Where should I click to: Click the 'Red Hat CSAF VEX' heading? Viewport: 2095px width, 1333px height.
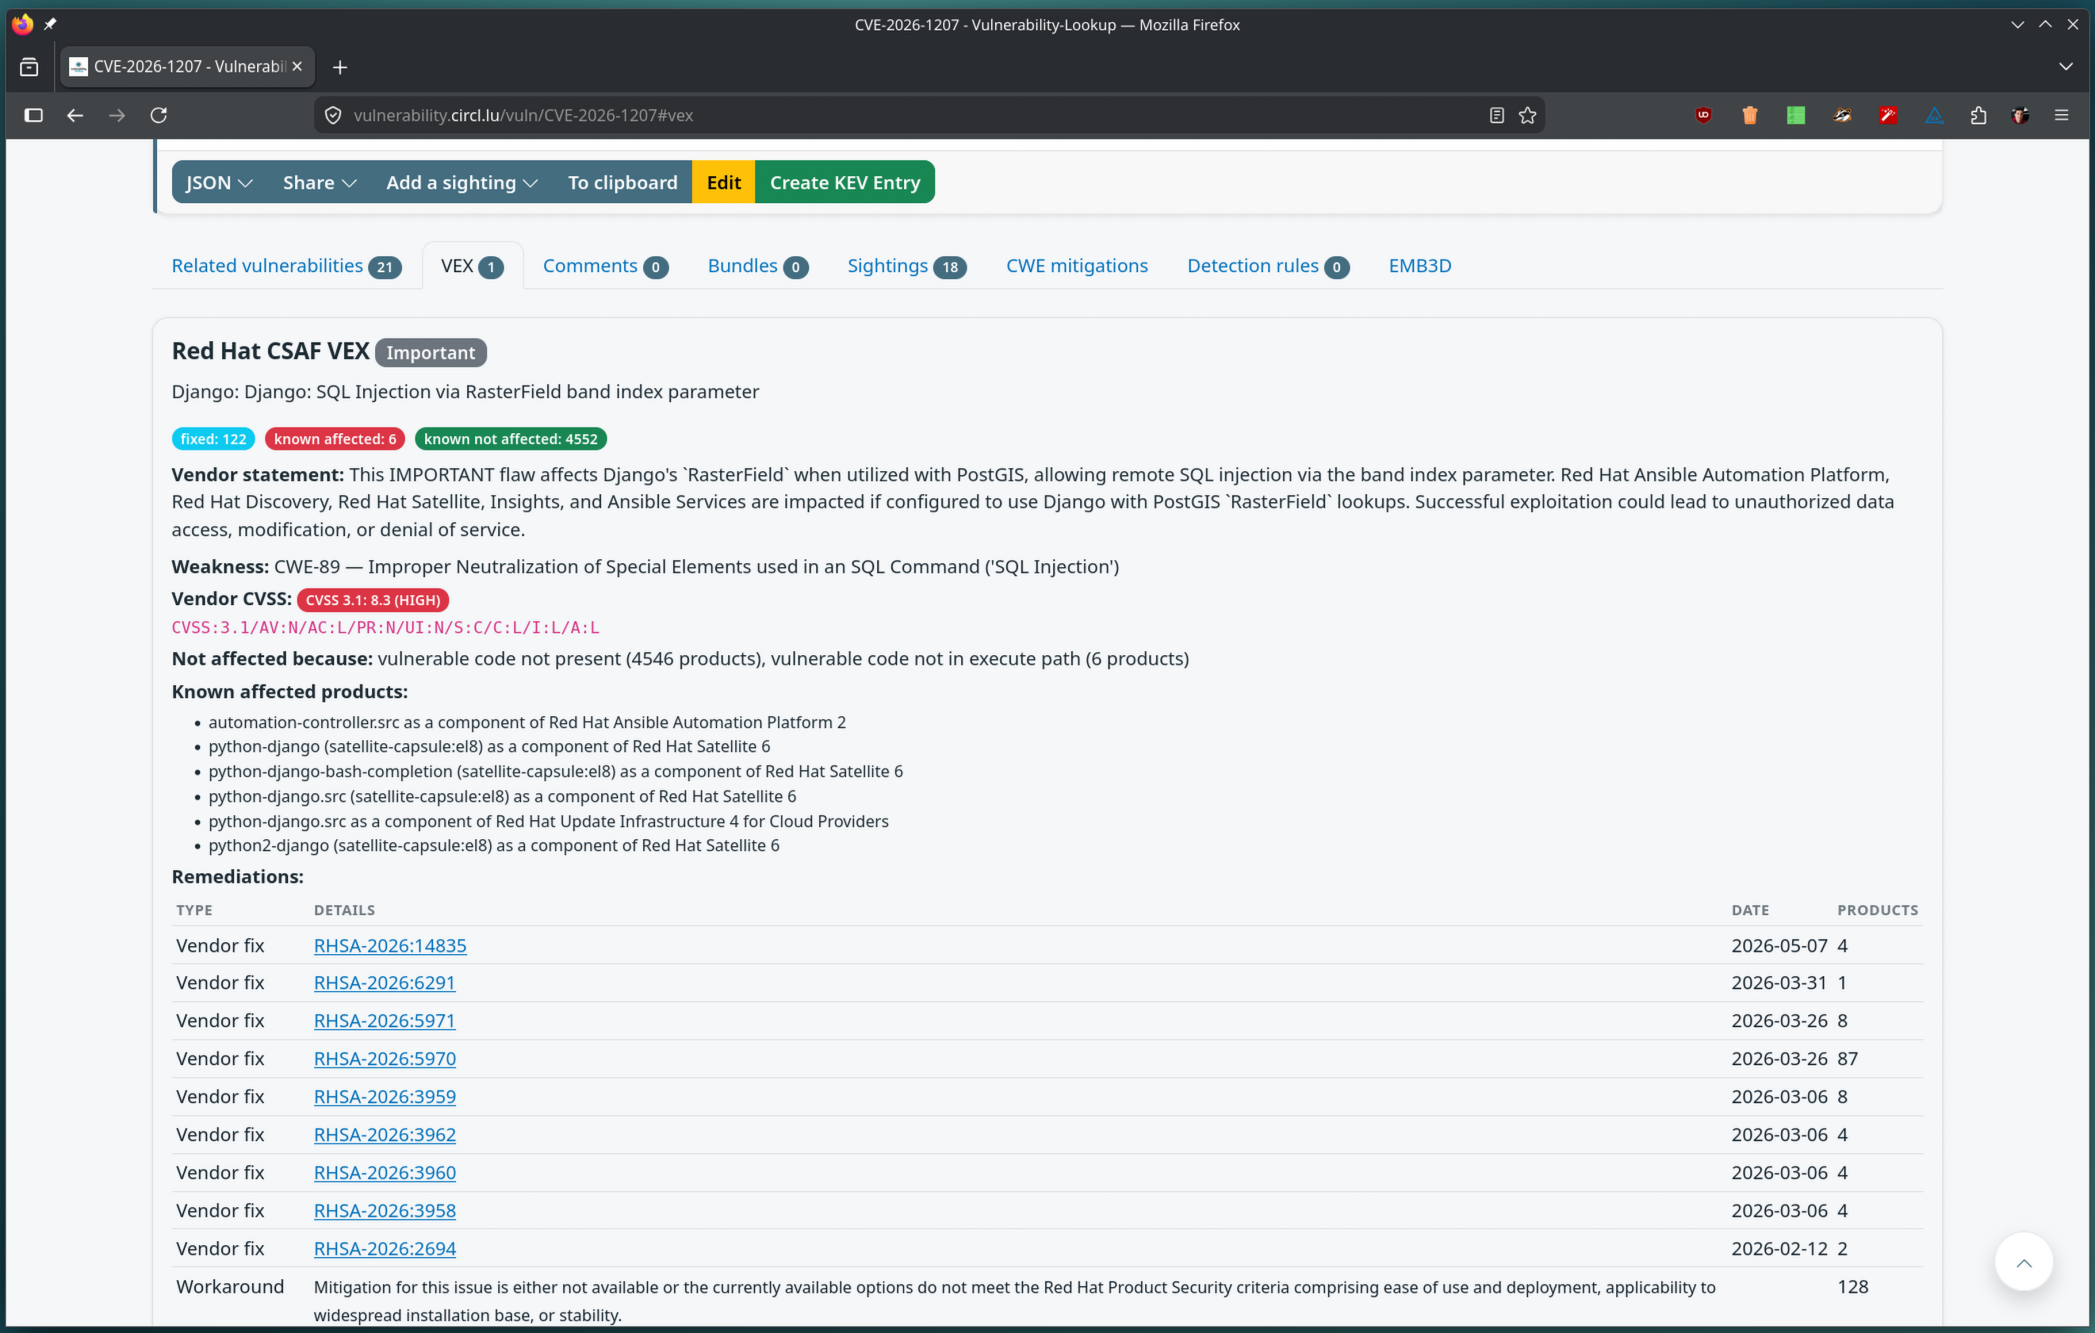pos(270,351)
